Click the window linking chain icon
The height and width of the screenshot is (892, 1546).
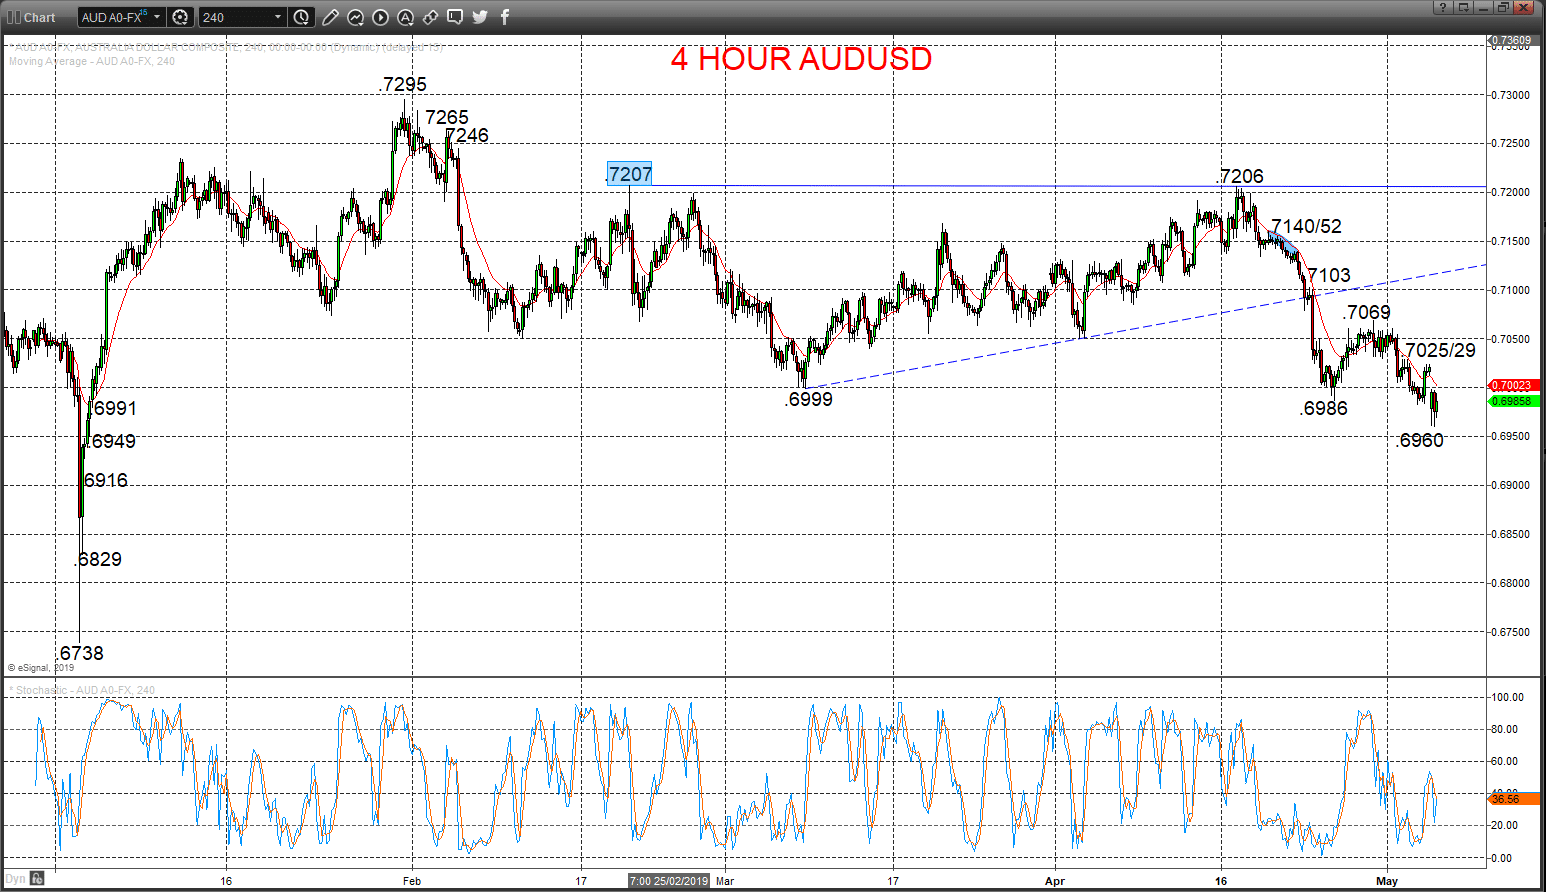430,17
